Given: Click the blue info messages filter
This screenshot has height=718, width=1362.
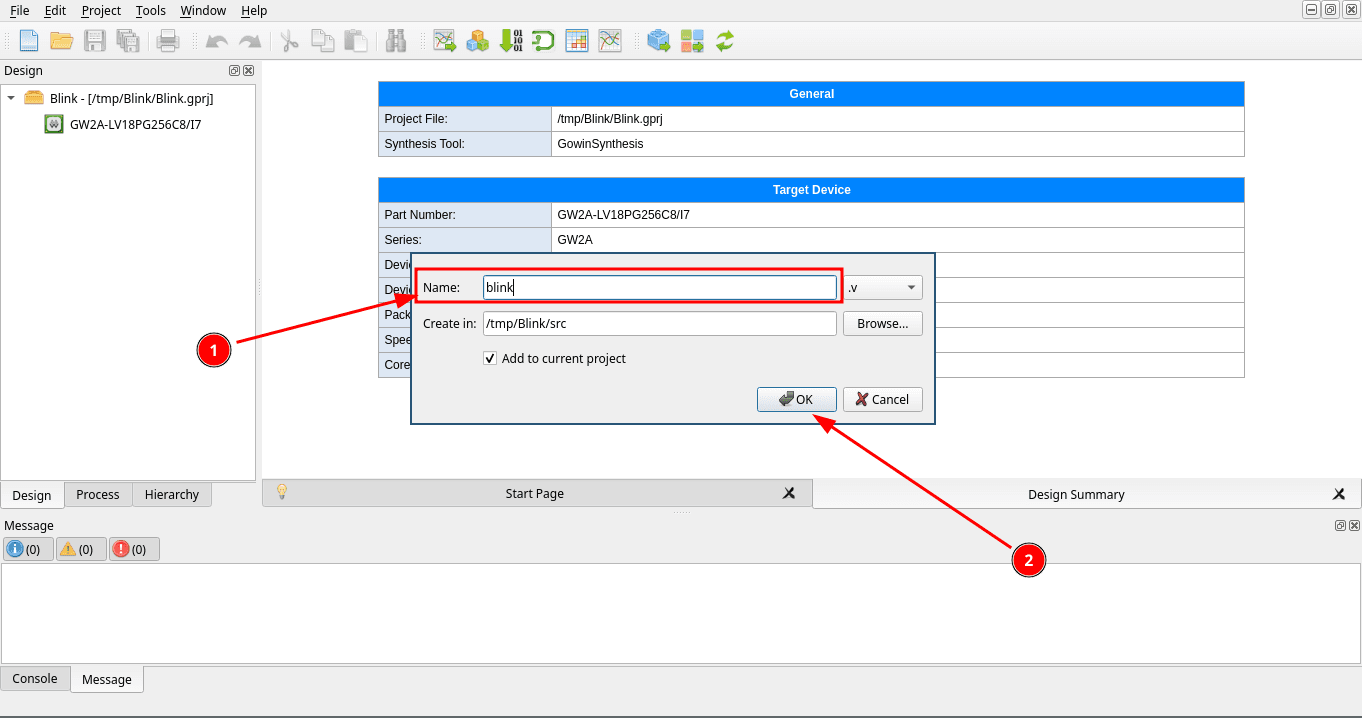Looking at the screenshot, I should point(28,549).
